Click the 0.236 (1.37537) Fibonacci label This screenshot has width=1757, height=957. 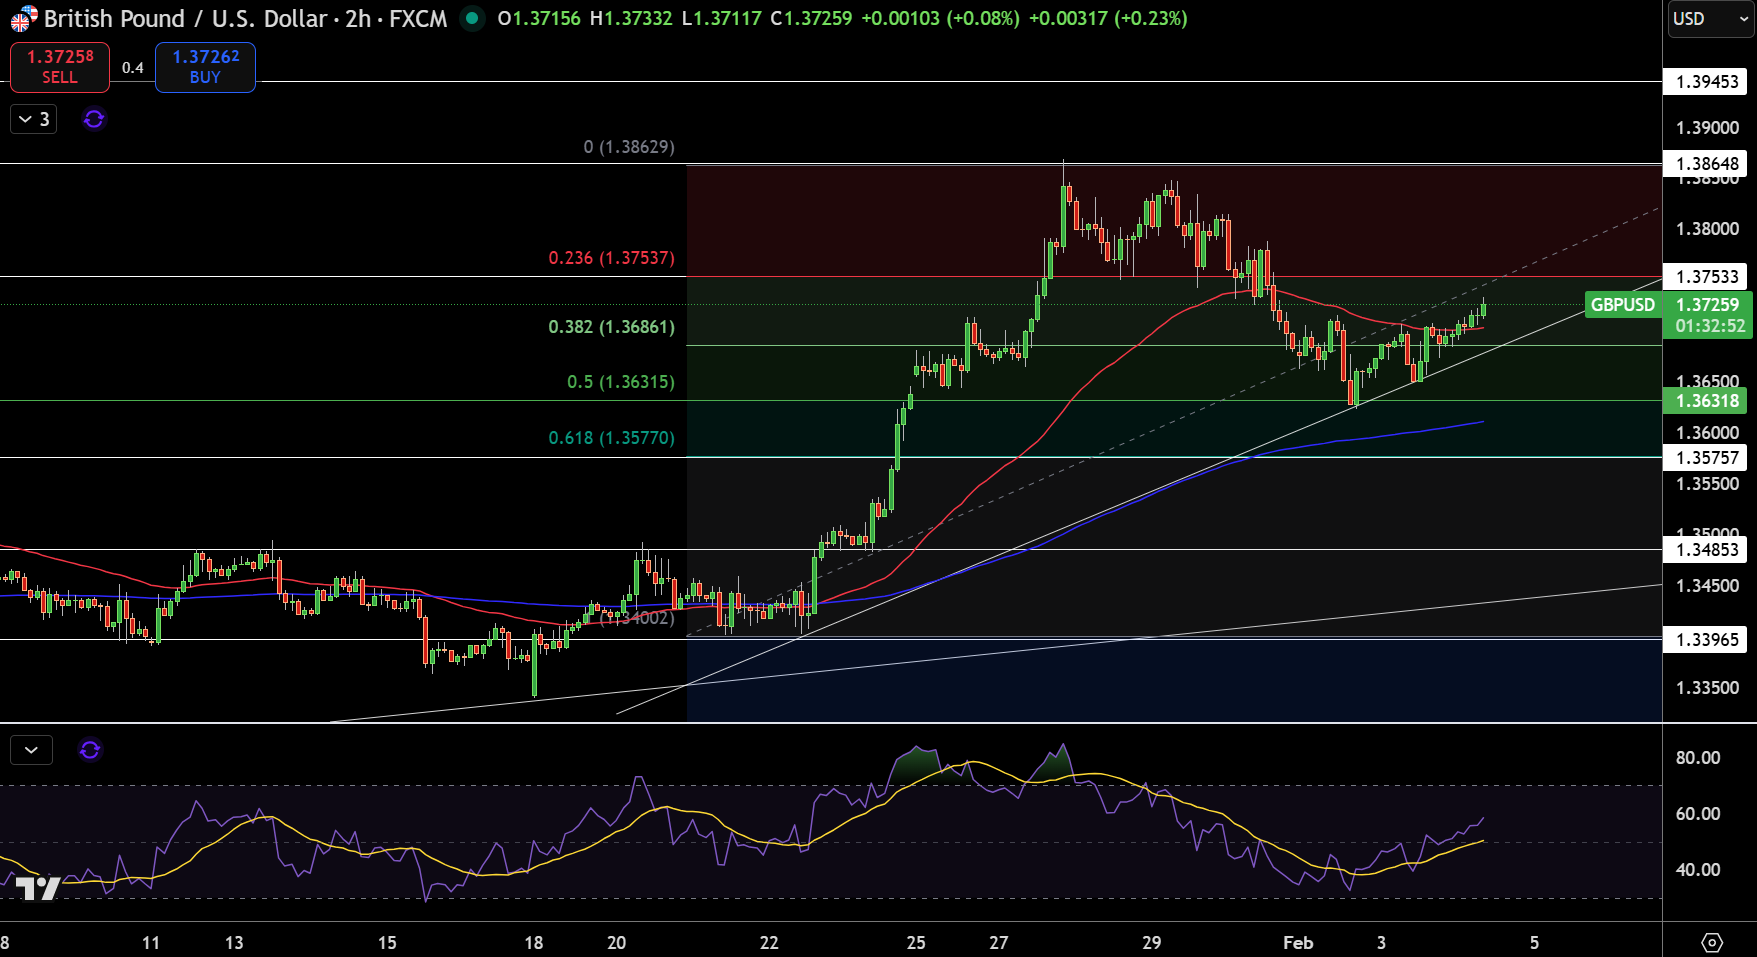point(611,258)
